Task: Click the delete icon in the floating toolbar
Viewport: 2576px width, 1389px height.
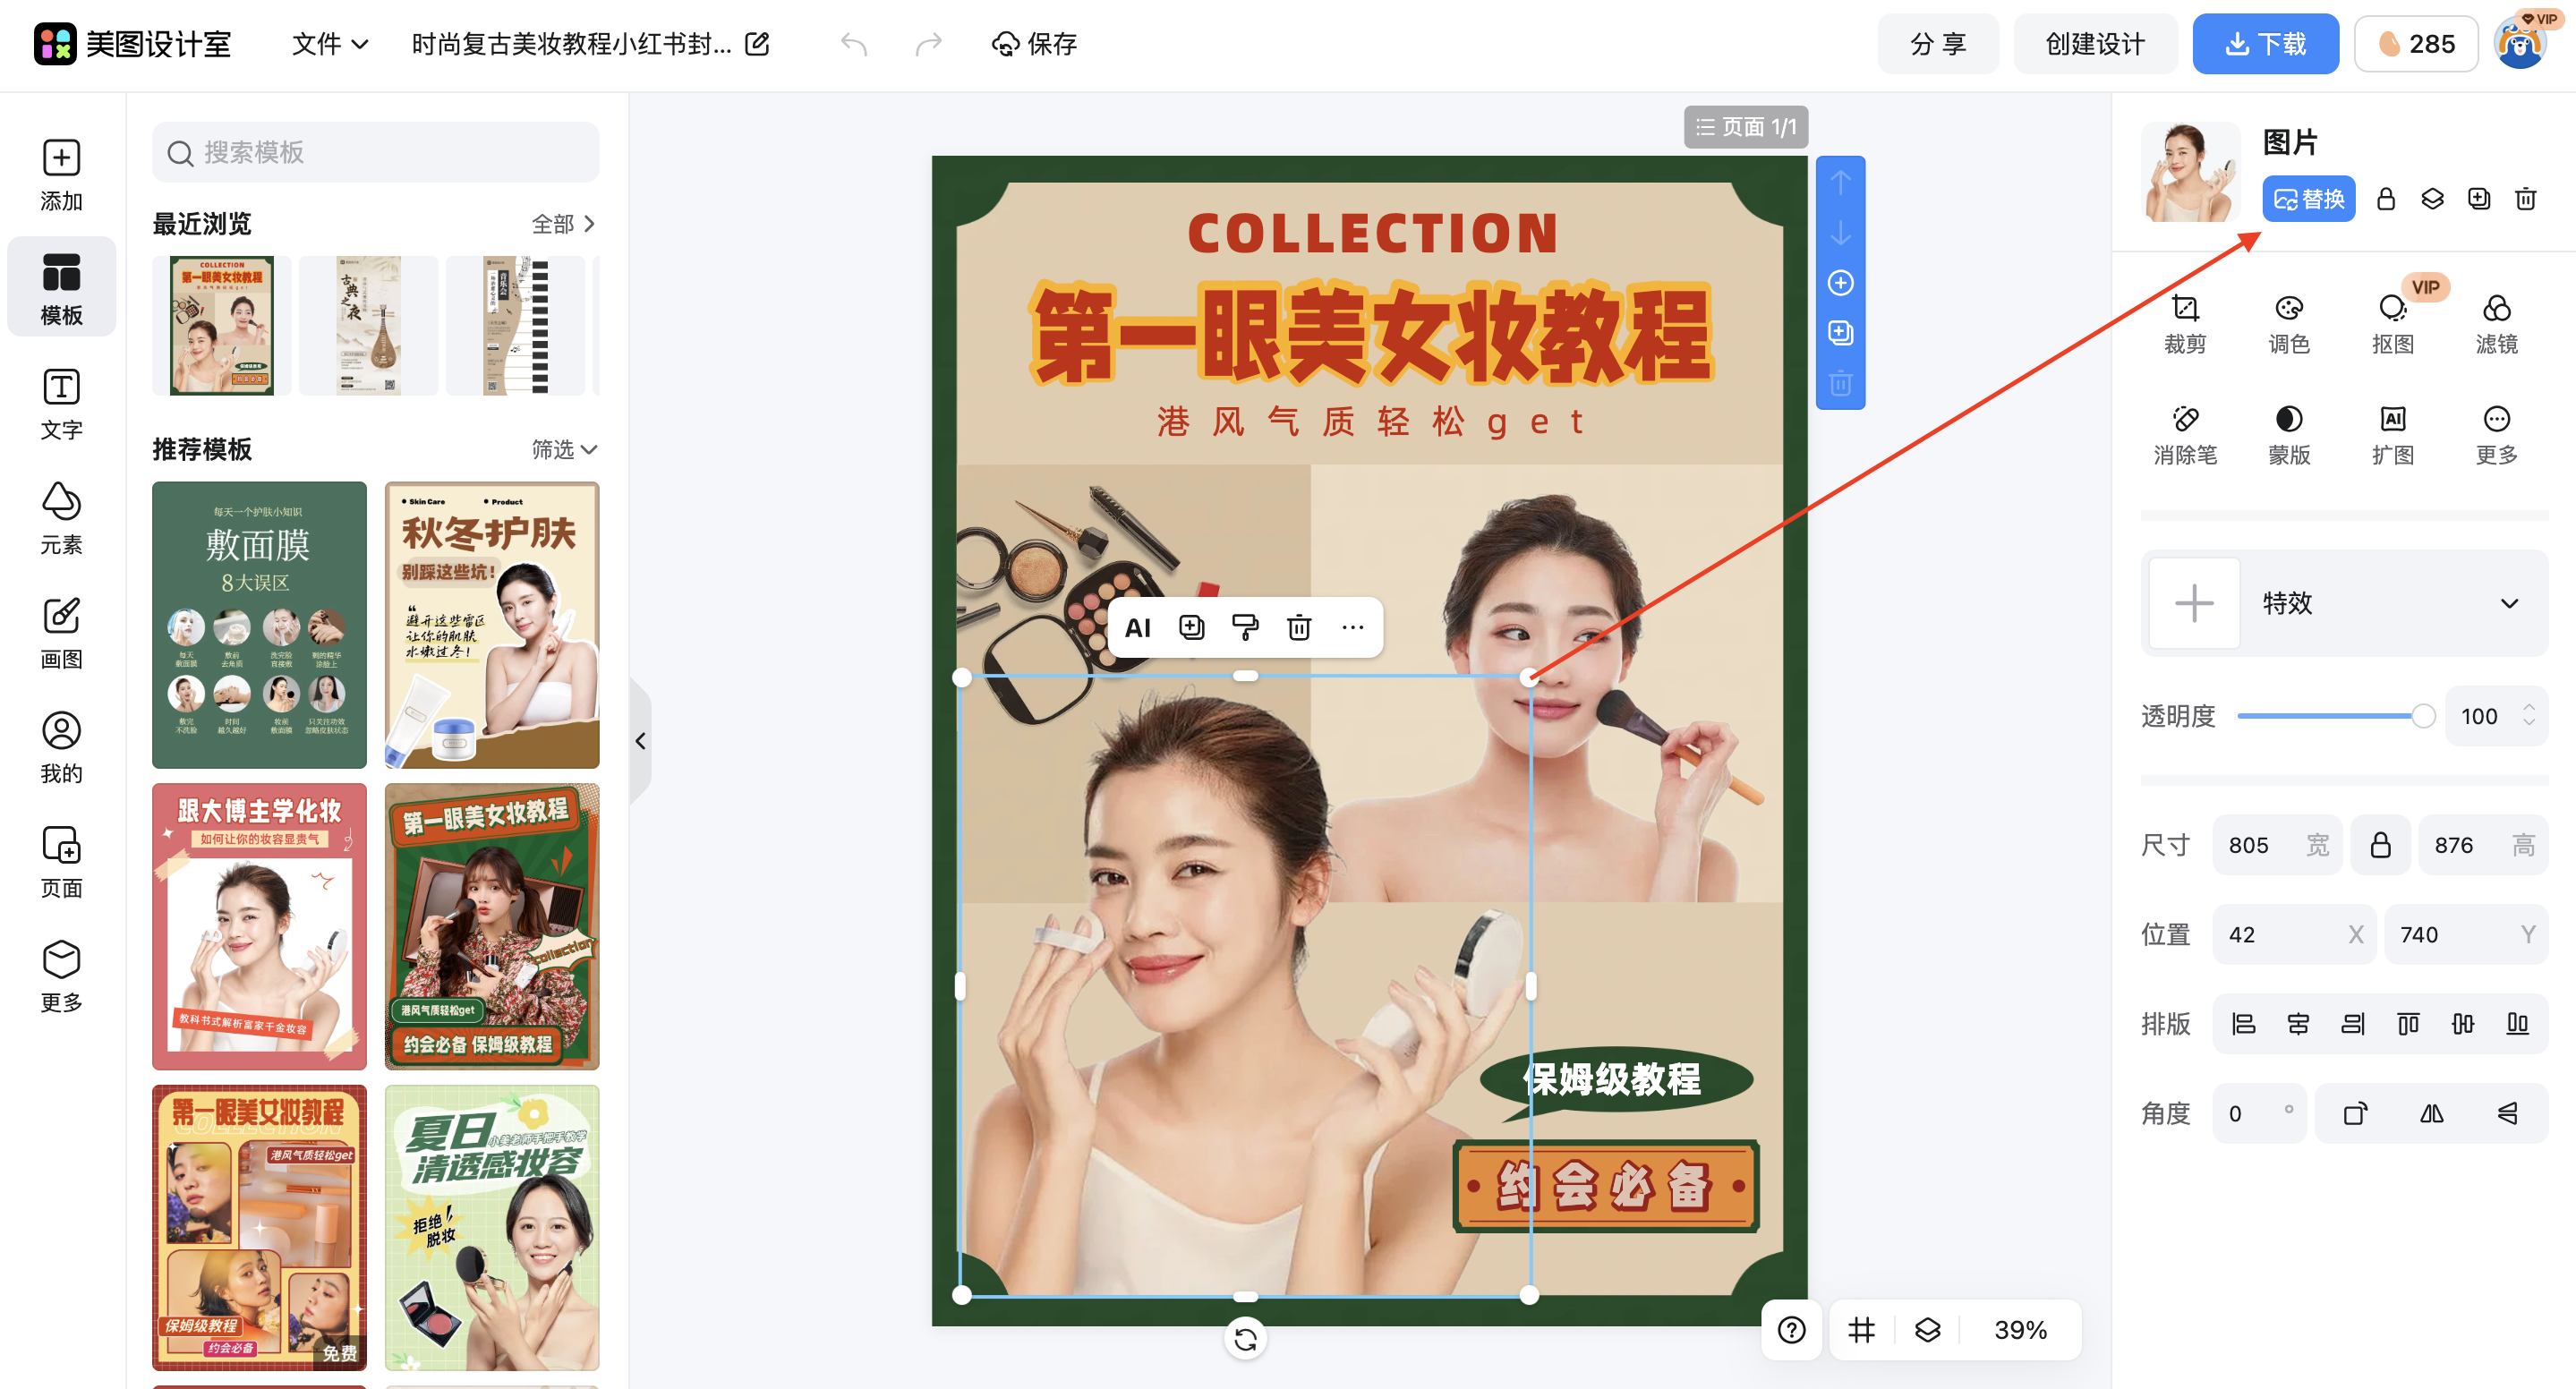Action: [1298, 627]
